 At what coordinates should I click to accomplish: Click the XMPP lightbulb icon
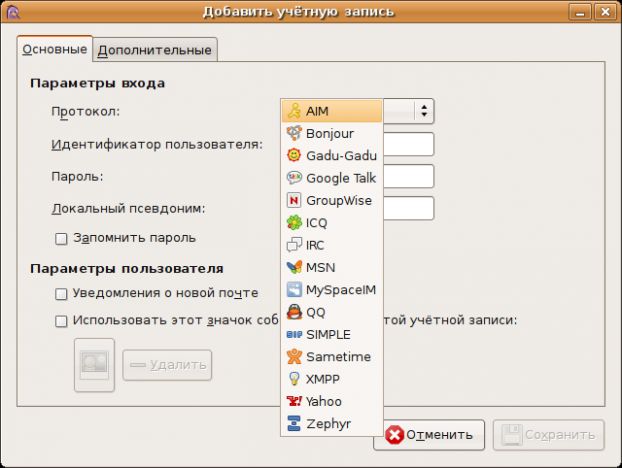[294, 379]
